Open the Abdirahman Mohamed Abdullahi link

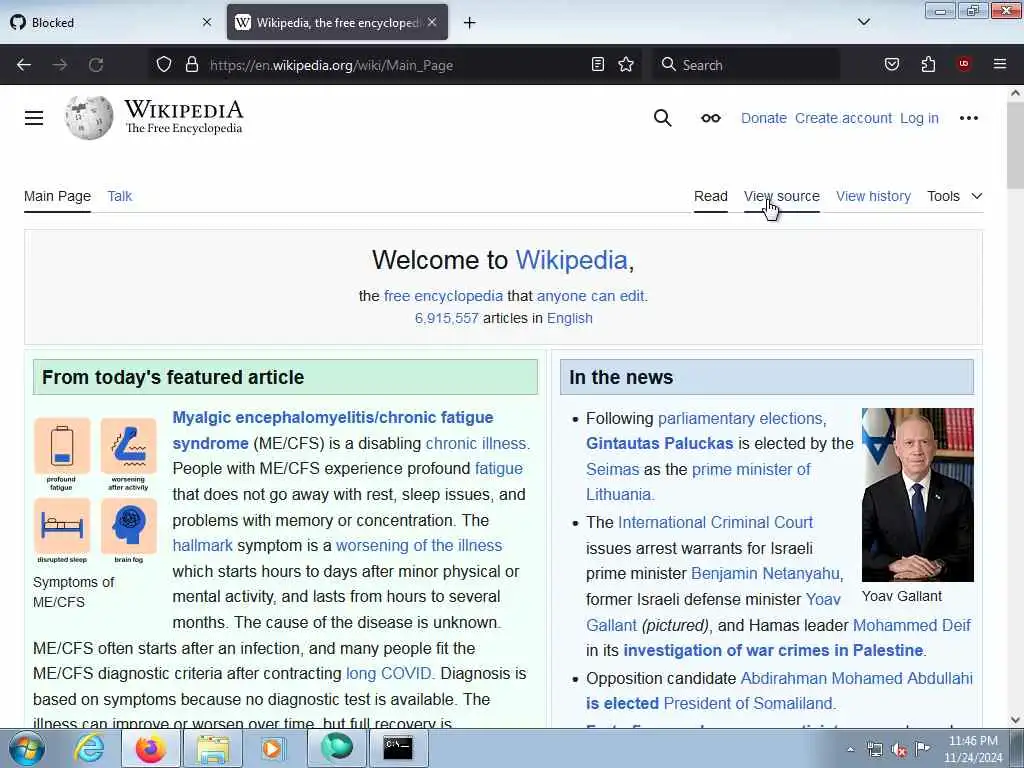point(856,679)
